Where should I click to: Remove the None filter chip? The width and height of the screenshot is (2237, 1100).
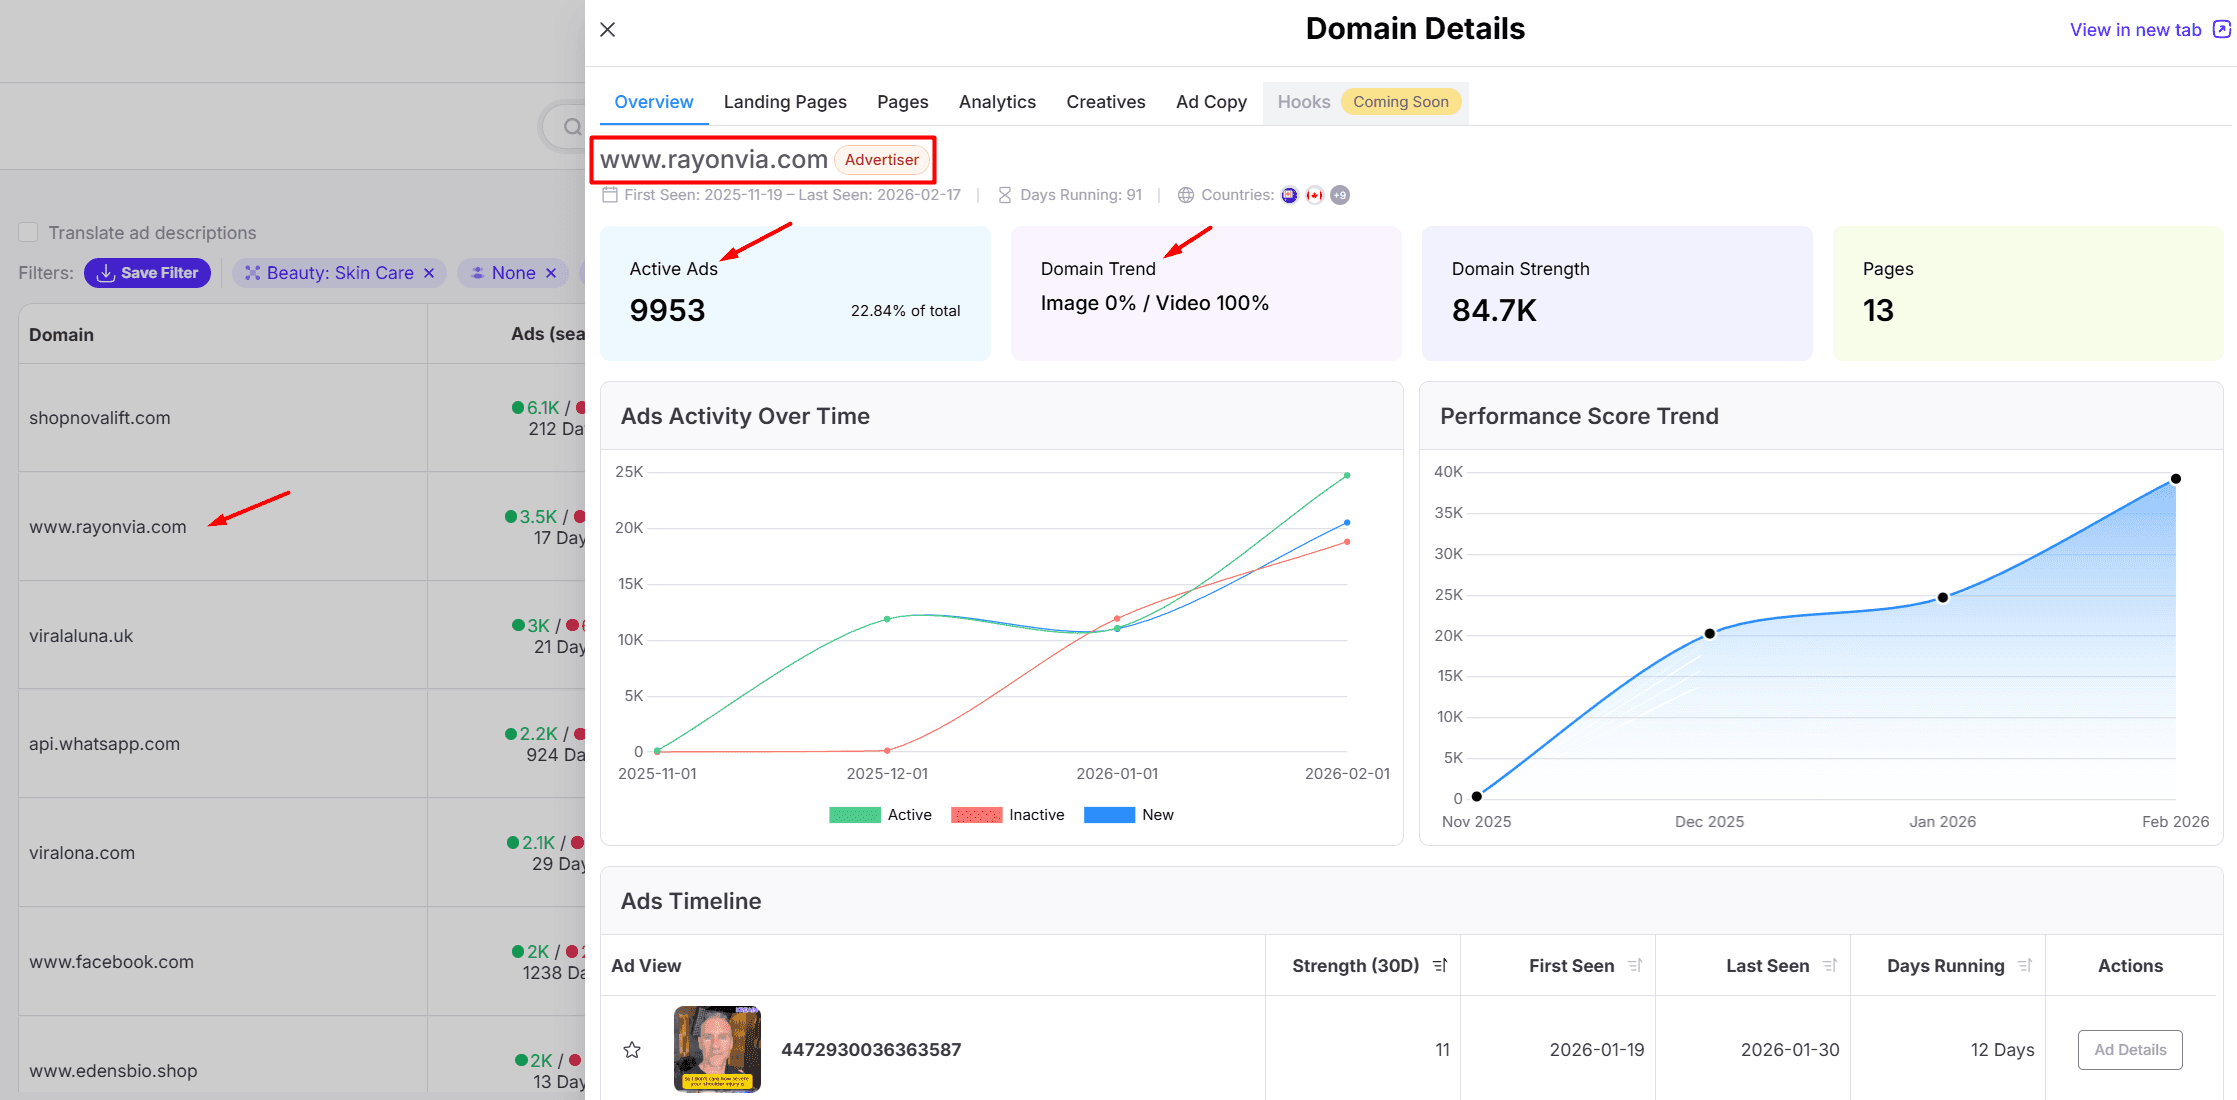pyautogui.click(x=551, y=273)
